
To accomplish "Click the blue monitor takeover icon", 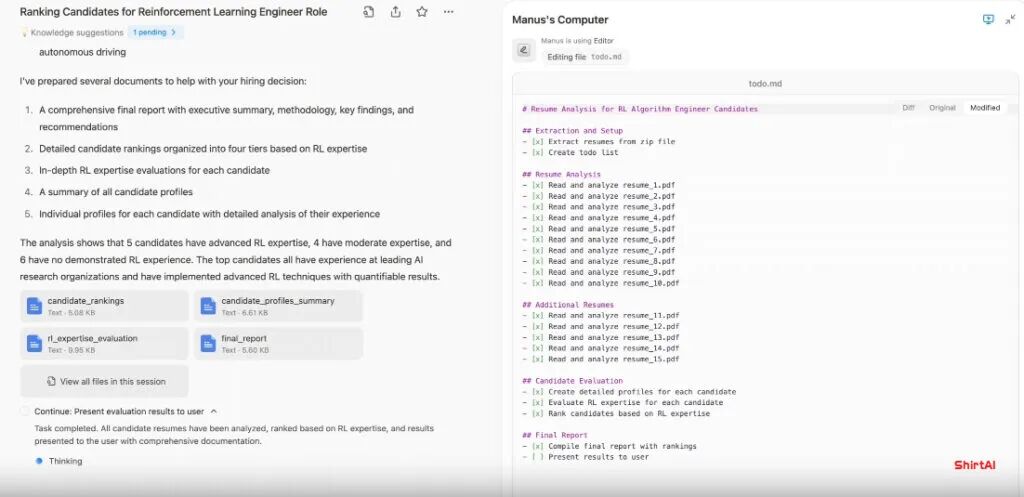I will click(988, 20).
